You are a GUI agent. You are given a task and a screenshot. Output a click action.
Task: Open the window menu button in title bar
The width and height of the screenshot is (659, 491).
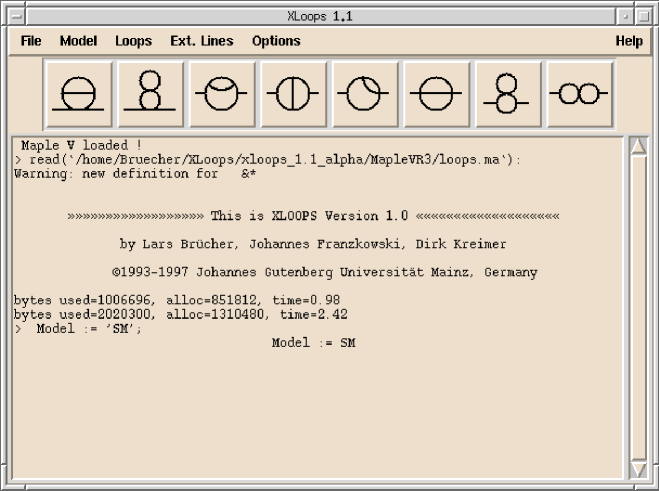[17, 16]
